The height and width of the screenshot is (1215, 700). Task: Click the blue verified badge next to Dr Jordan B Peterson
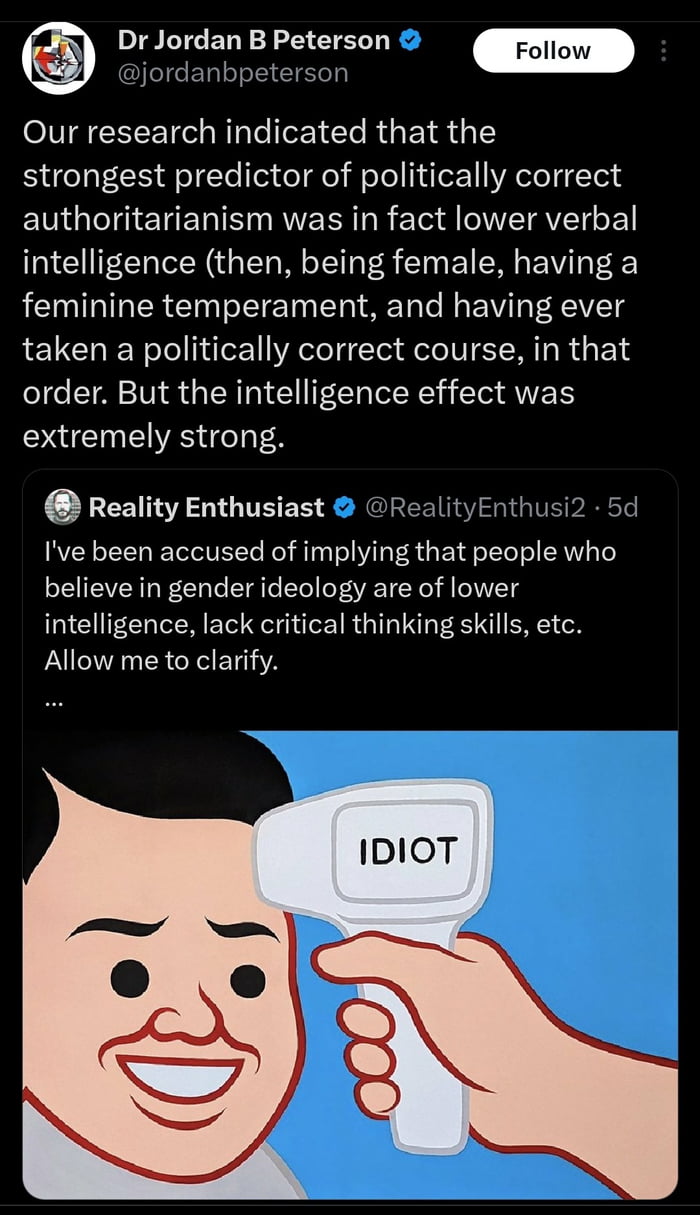pyautogui.click(x=409, y=40)
